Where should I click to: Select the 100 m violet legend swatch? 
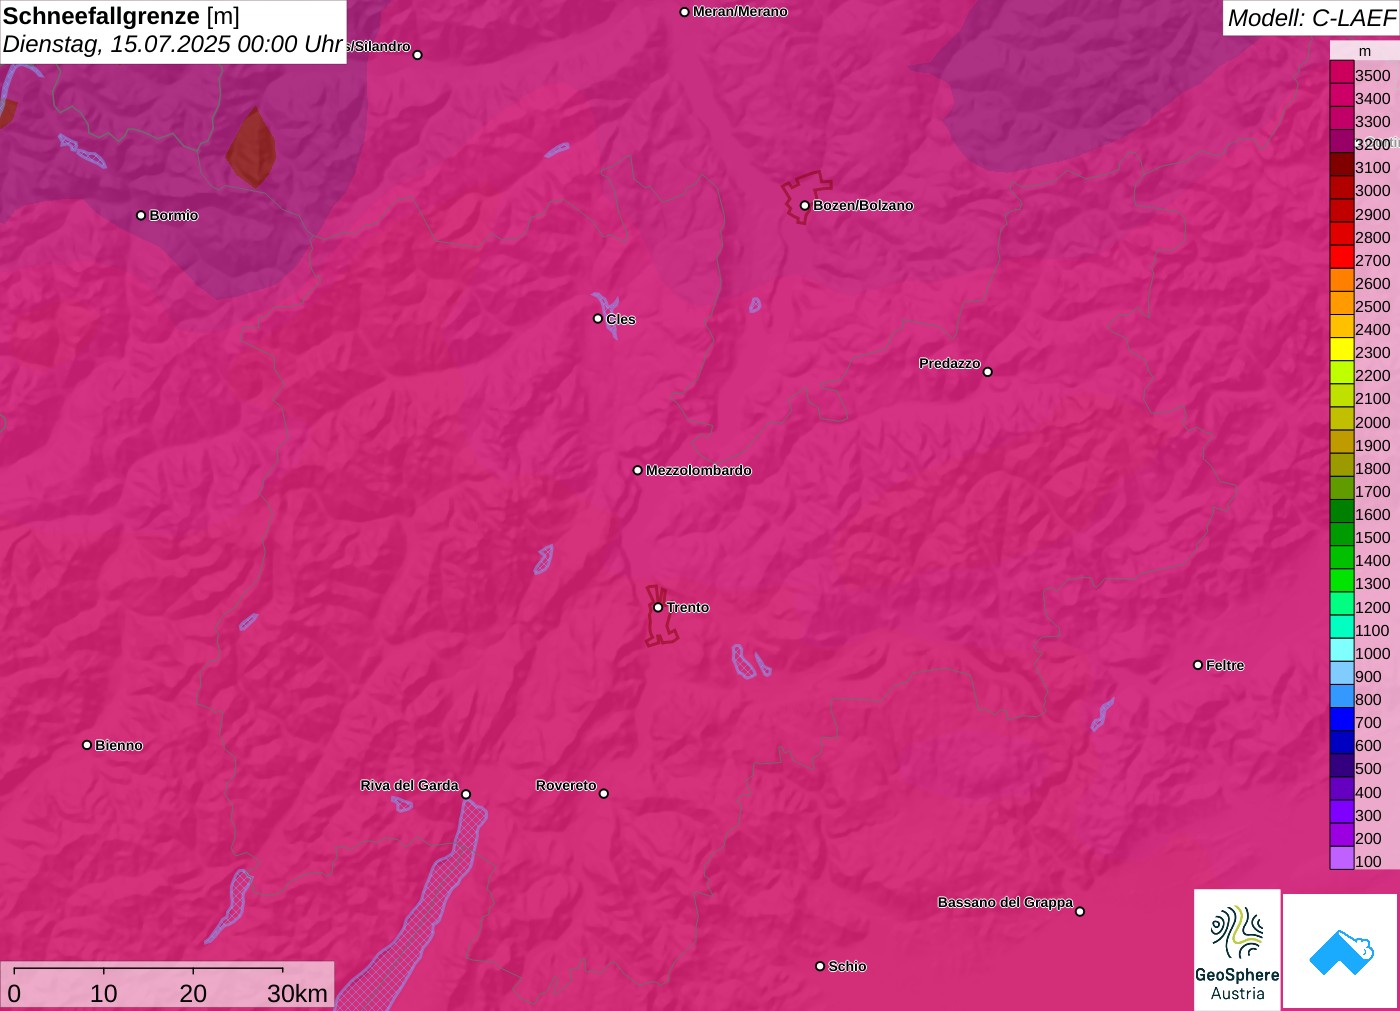(x=1342, y=858)
